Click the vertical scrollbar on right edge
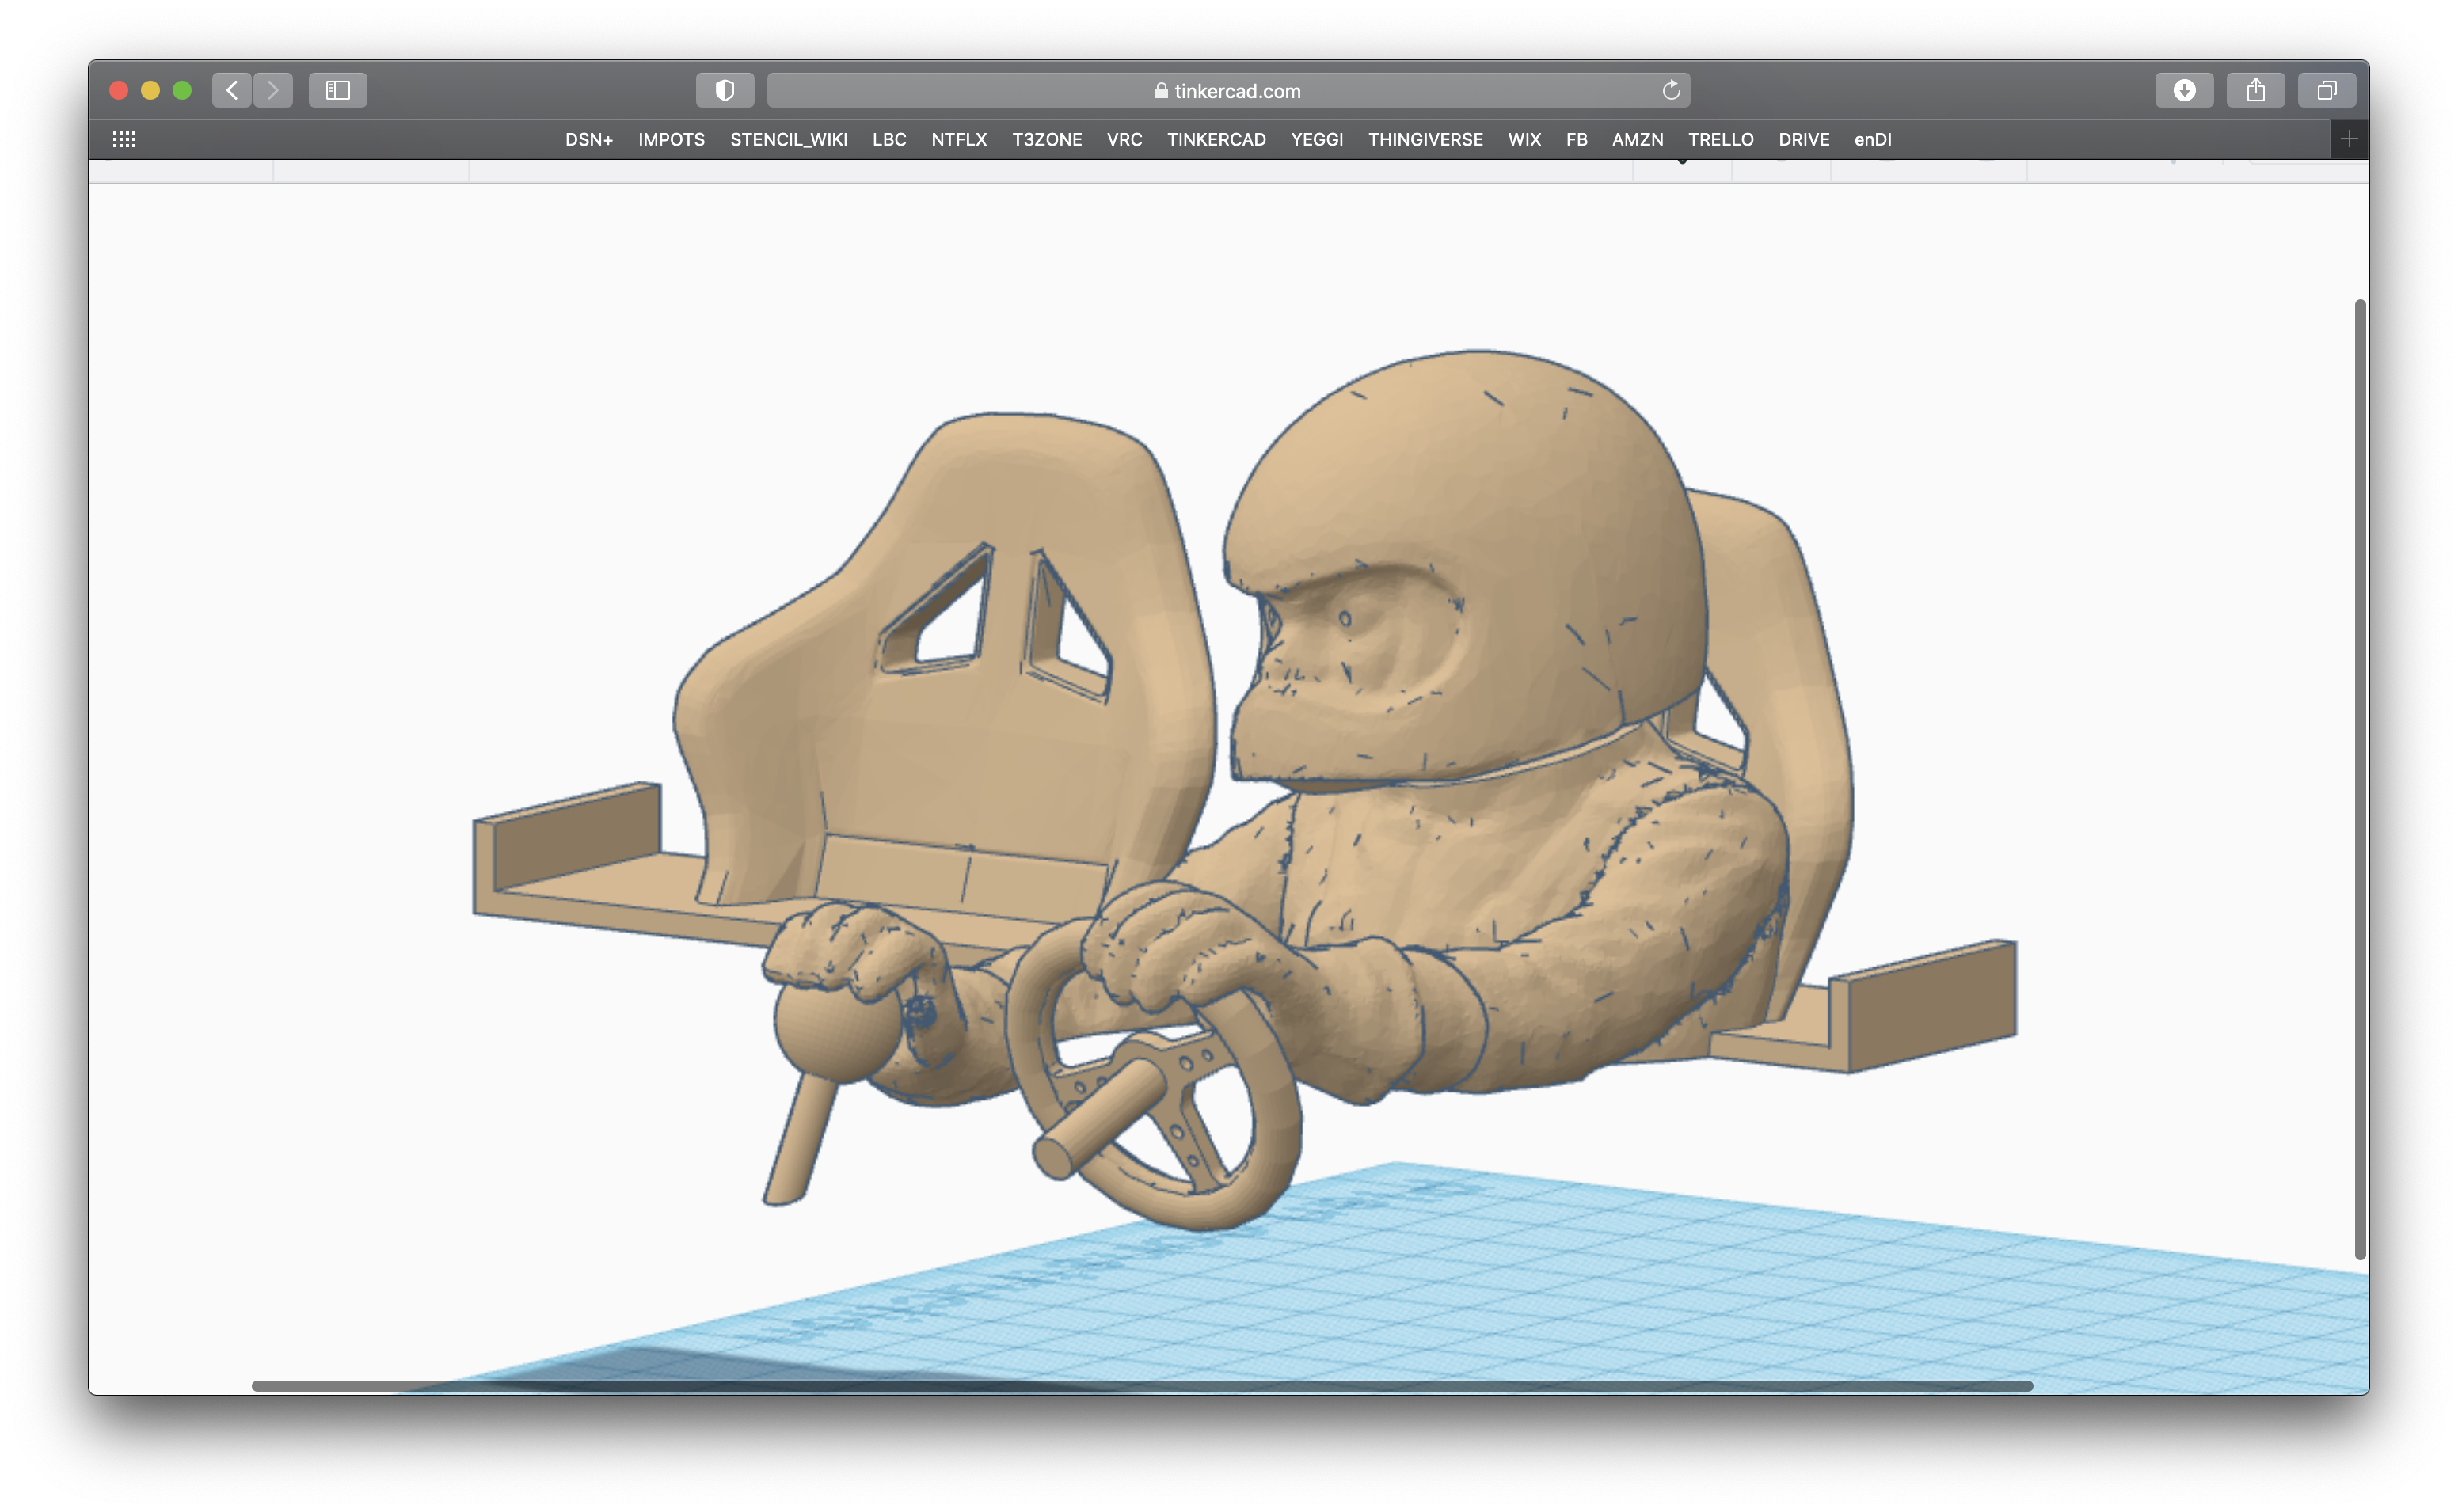The height and width of the screenshot is (1512, 2458). coord(2360,780)
